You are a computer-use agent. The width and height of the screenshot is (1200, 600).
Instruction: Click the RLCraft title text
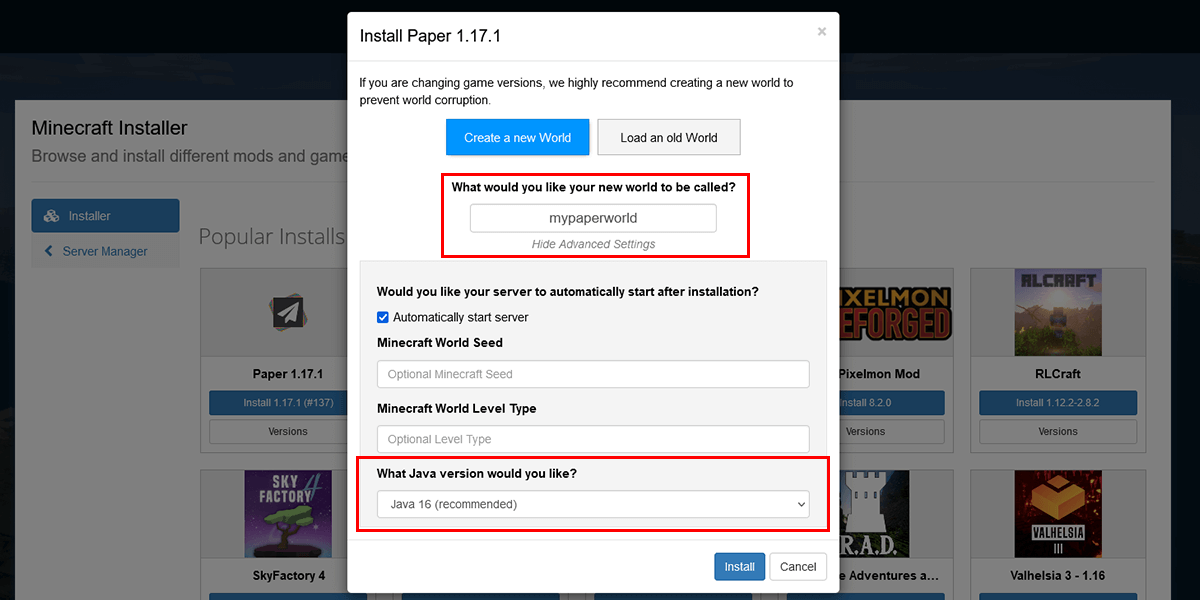[x=1058, y=374]
